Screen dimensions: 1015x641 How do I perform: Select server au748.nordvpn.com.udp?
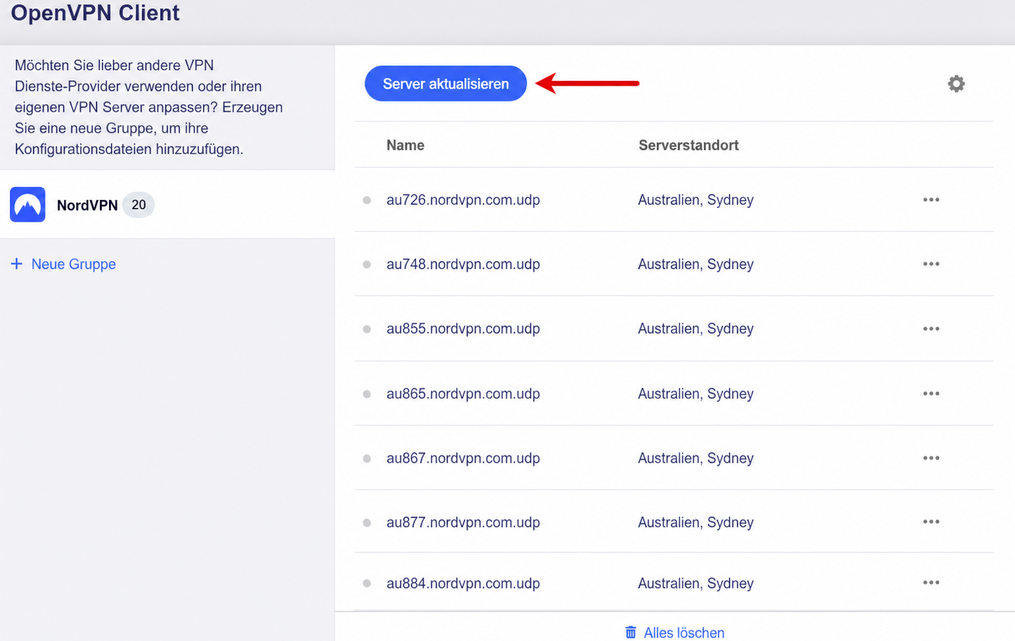463,264
